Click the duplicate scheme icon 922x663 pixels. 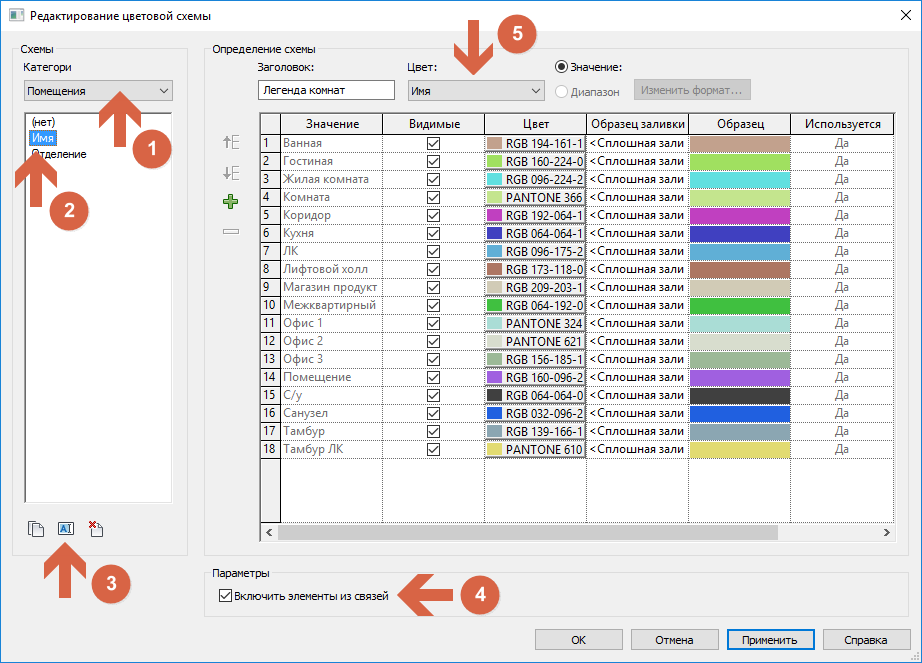36,529
